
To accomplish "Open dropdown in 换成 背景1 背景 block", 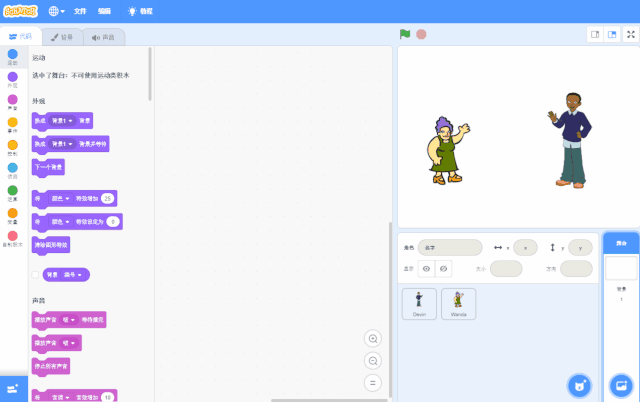I will tap(62, 121).
